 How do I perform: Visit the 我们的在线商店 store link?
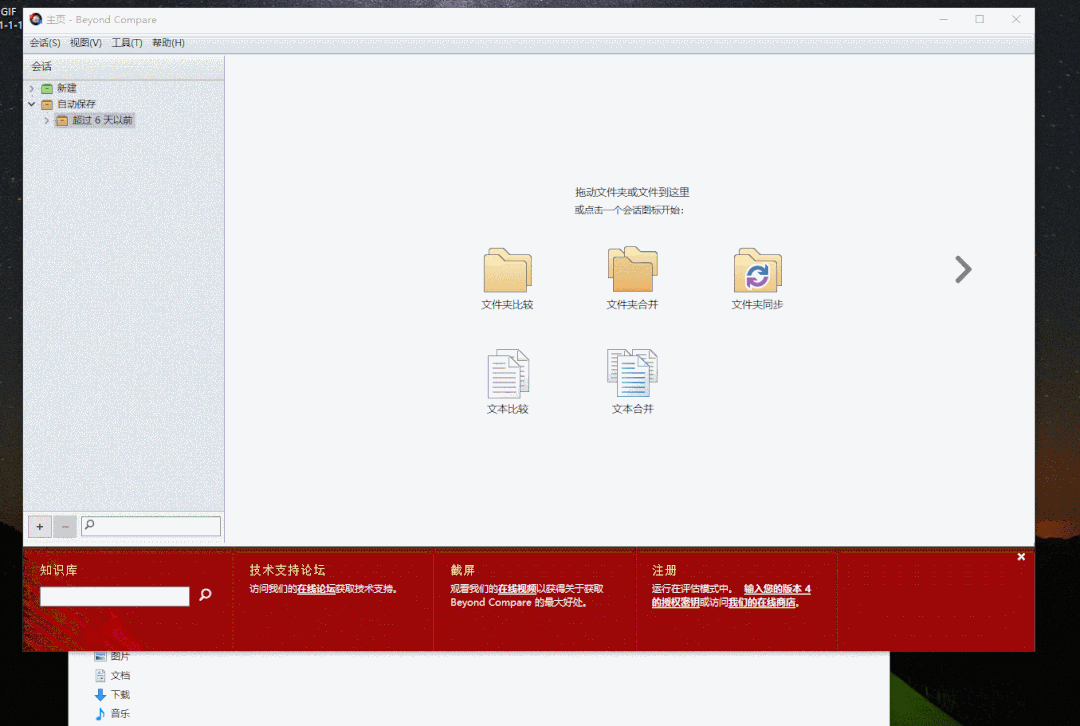coord(762,603)
